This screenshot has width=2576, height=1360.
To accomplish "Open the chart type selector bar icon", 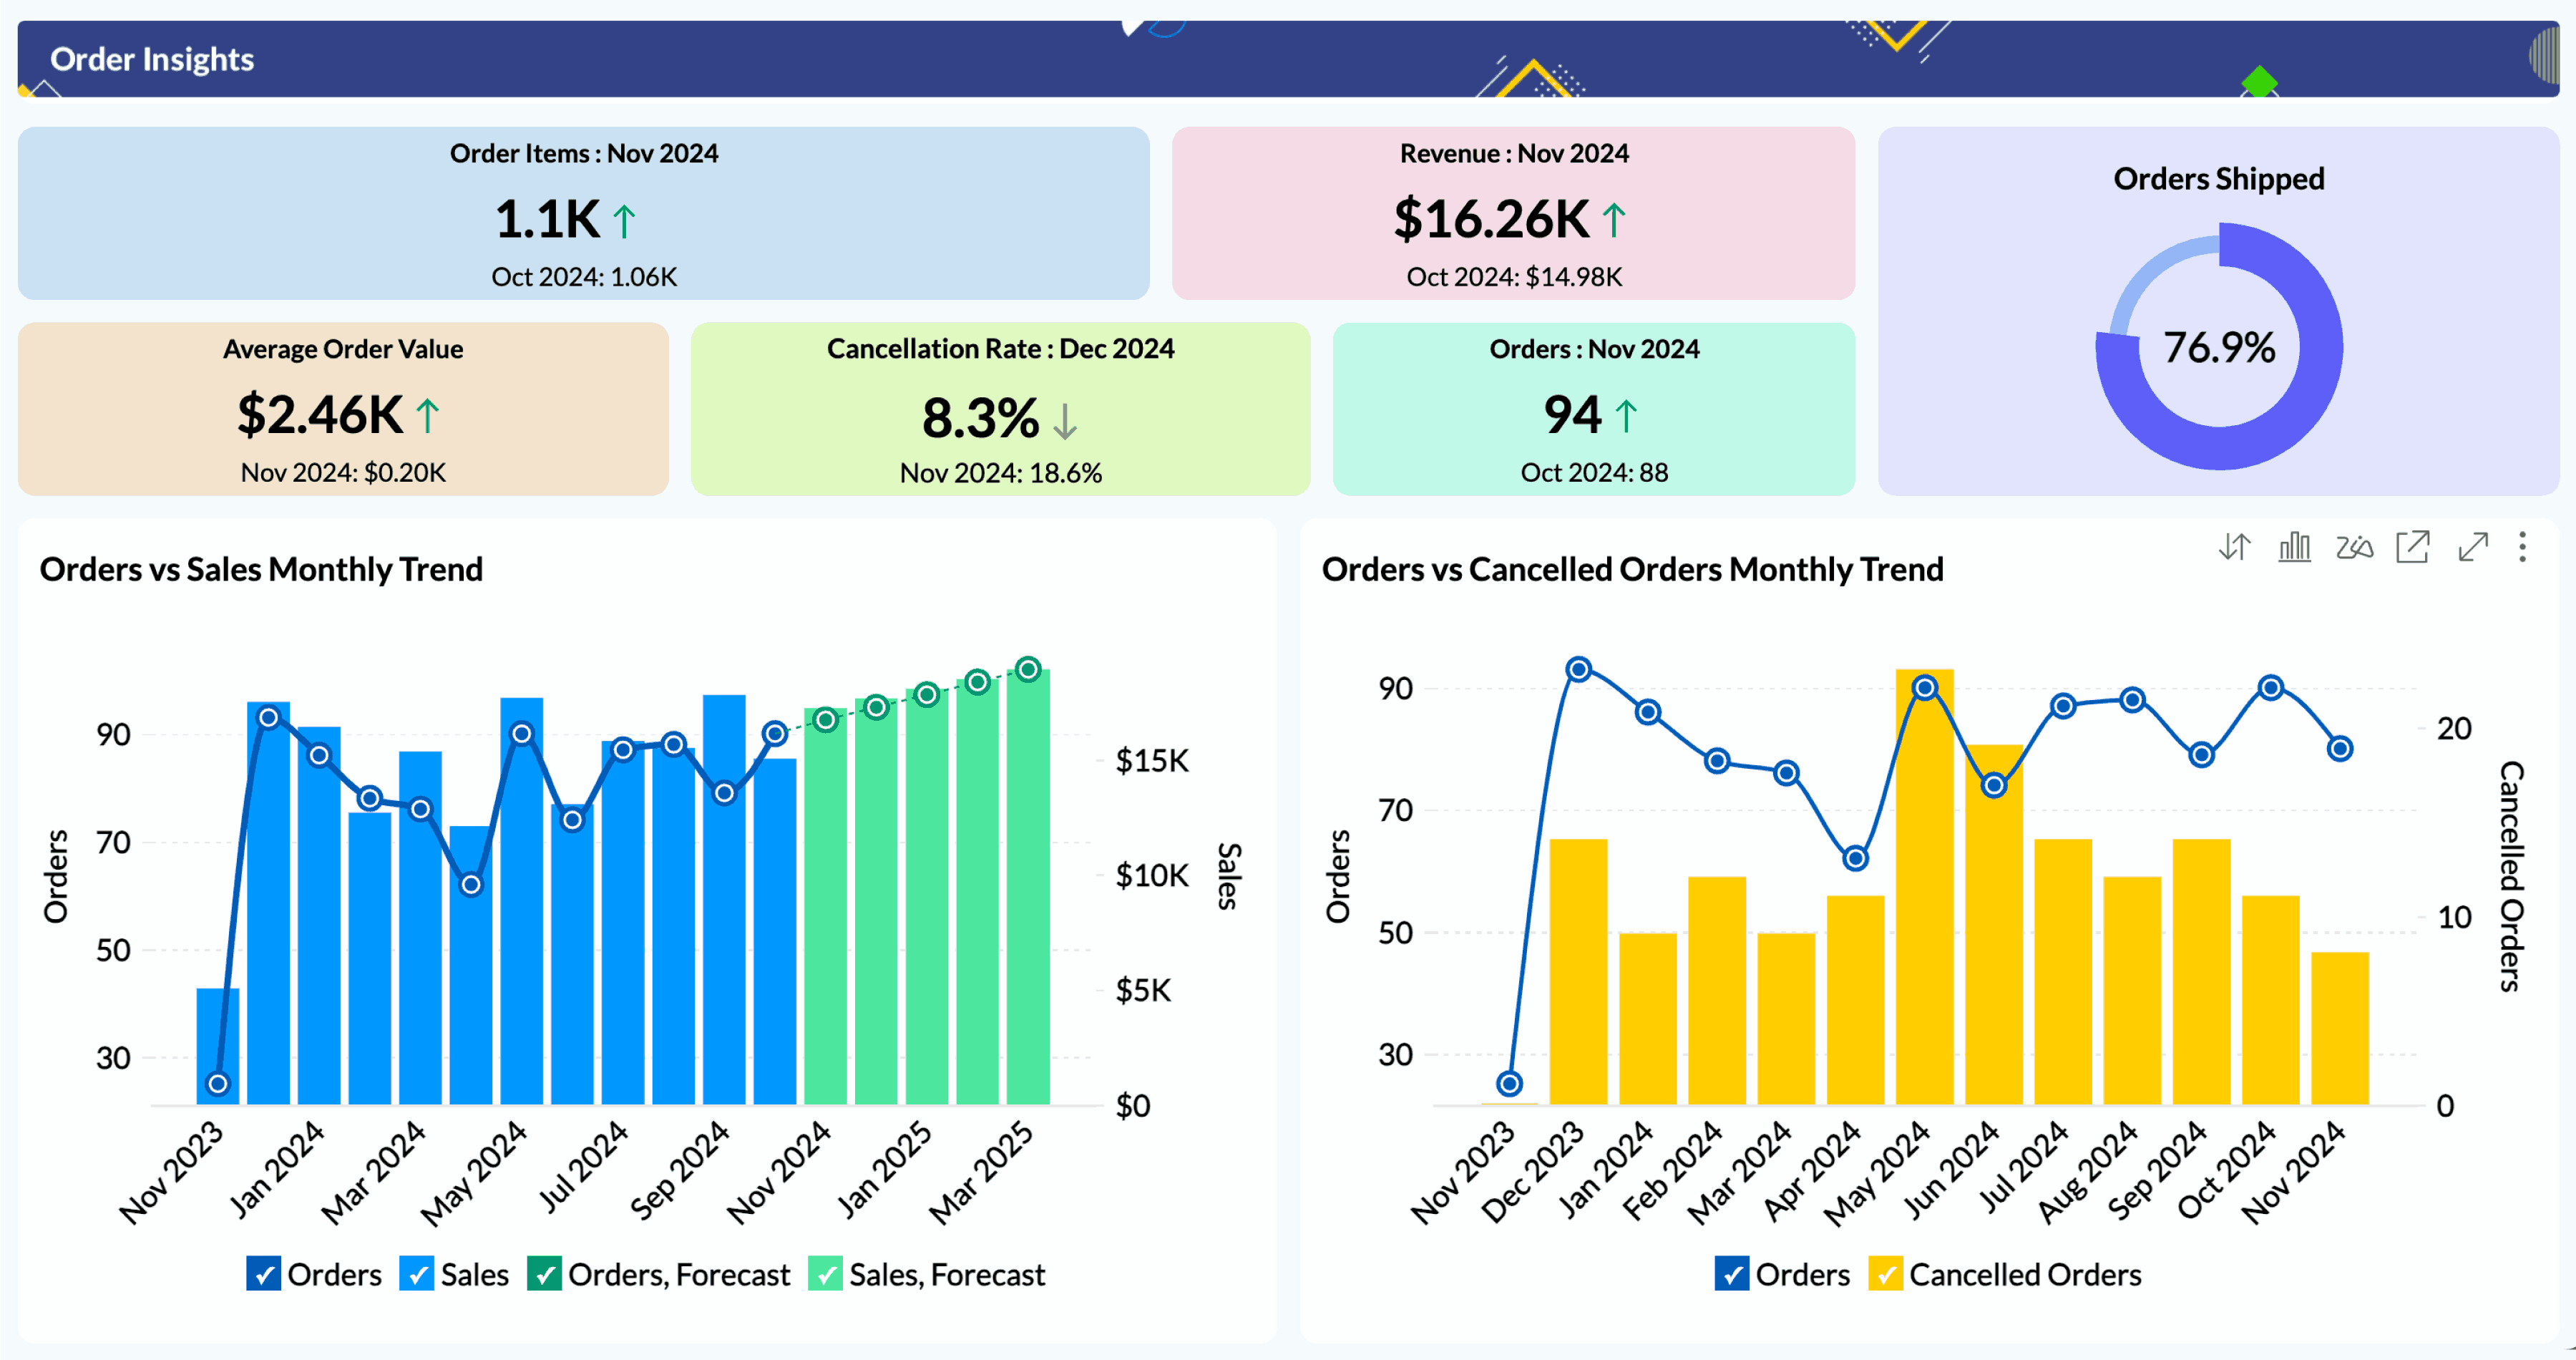I will (2294, 547).
